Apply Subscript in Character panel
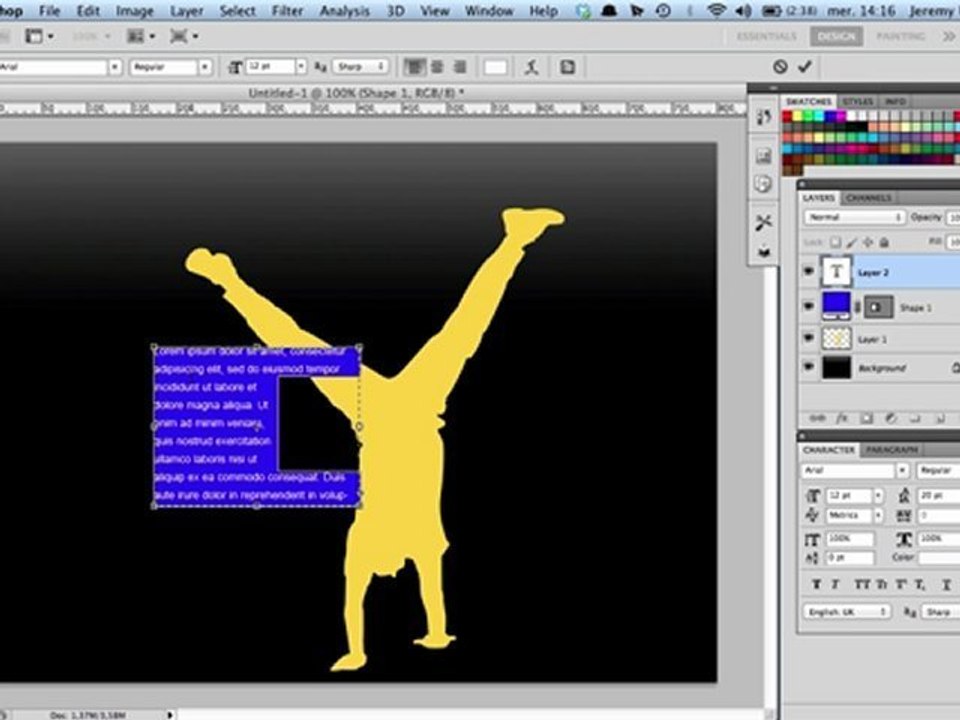The width and height of the screenshot is (960, 720). 920,584
